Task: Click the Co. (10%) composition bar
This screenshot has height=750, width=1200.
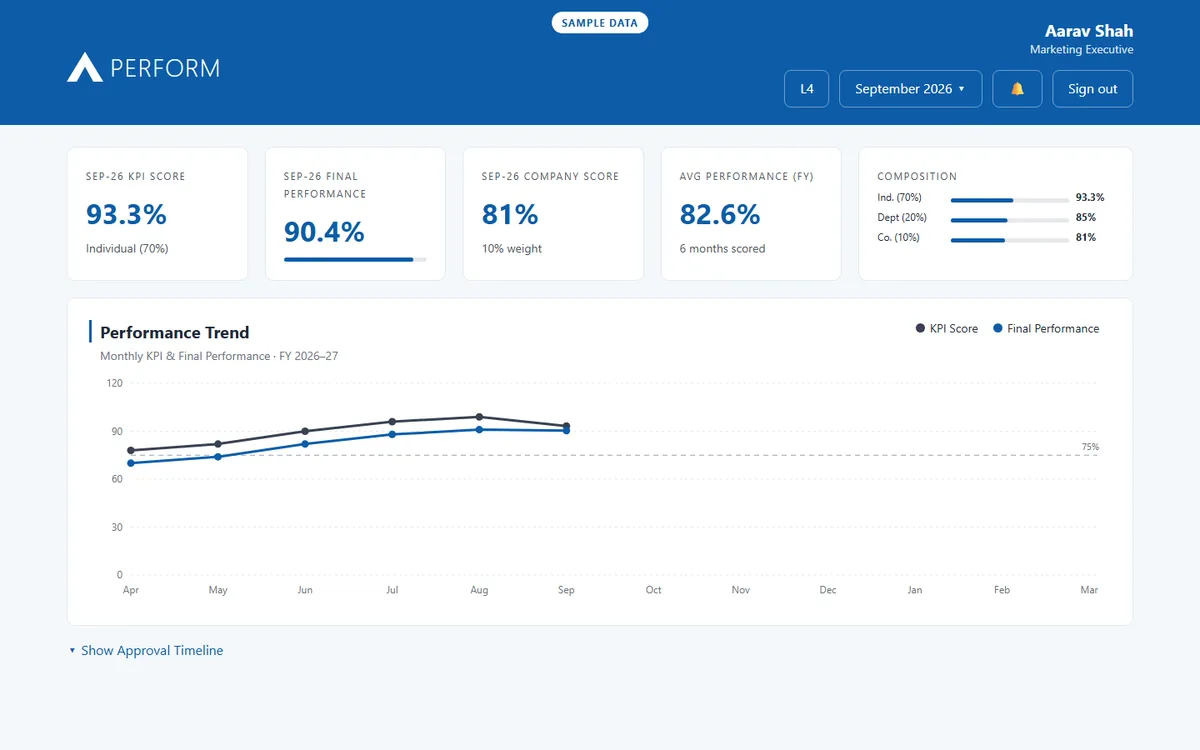Action: click(x=1009, y=239)
